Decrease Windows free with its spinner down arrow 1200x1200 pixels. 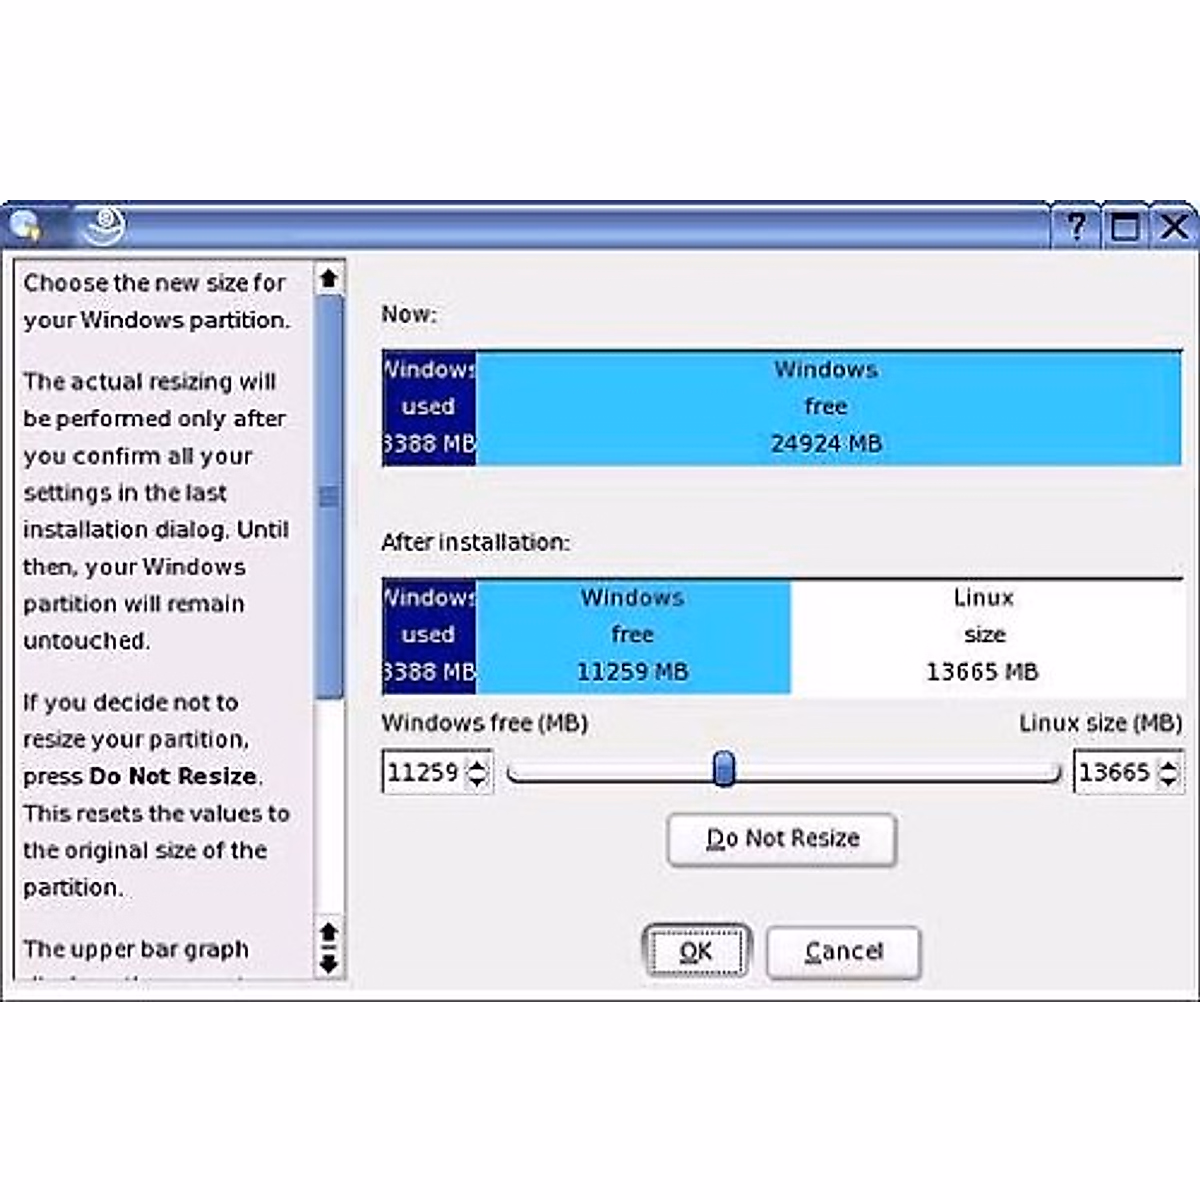point(477,782)
